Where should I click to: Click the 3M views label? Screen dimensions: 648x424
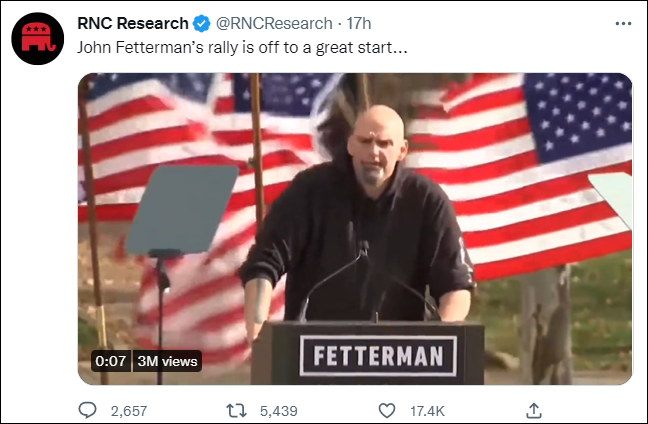click(x=167, y=361)
